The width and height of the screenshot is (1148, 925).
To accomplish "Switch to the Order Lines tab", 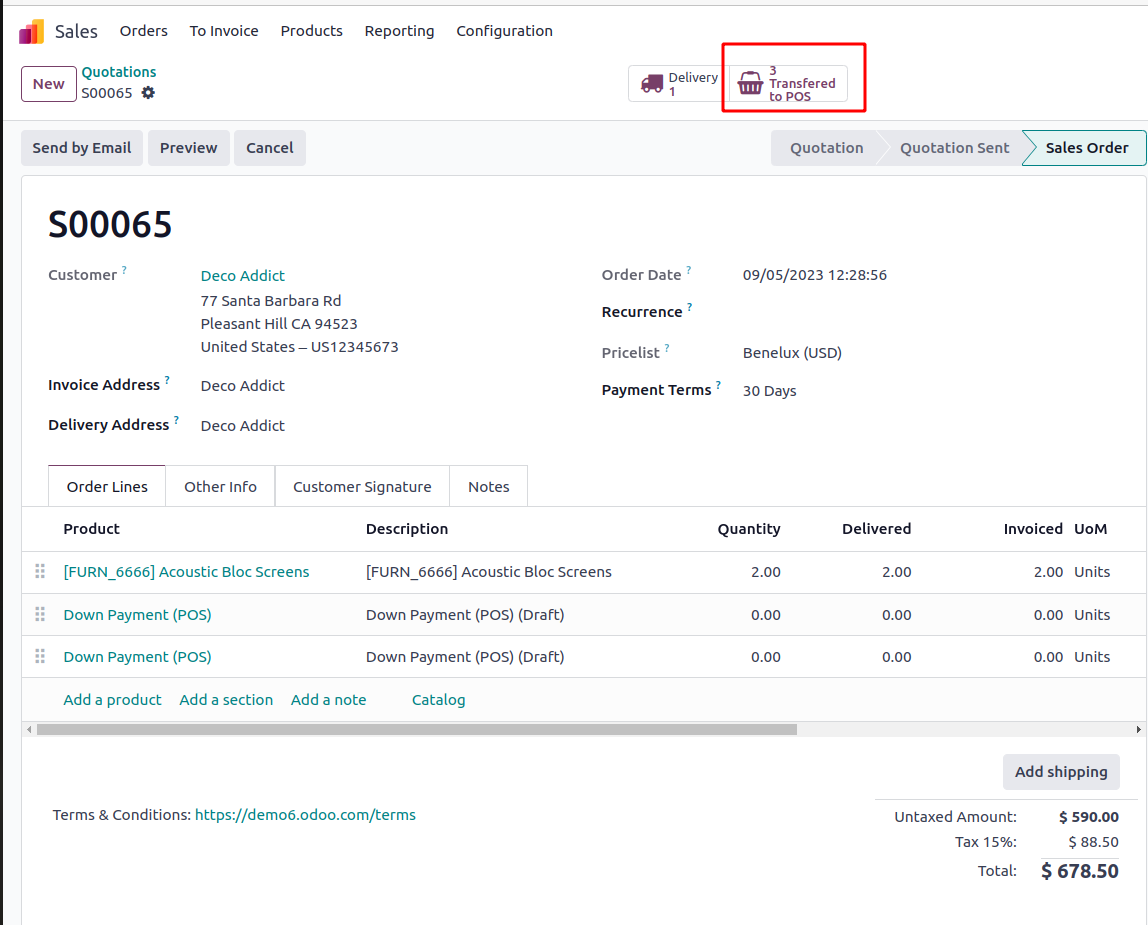I will 107,486.
